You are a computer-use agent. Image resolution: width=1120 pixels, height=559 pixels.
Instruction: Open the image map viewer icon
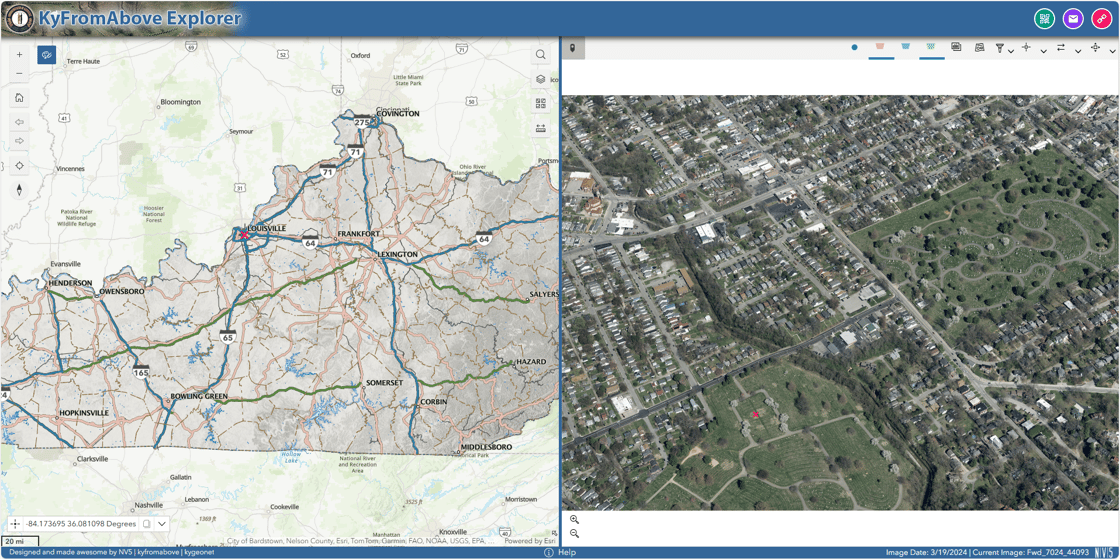979,47
